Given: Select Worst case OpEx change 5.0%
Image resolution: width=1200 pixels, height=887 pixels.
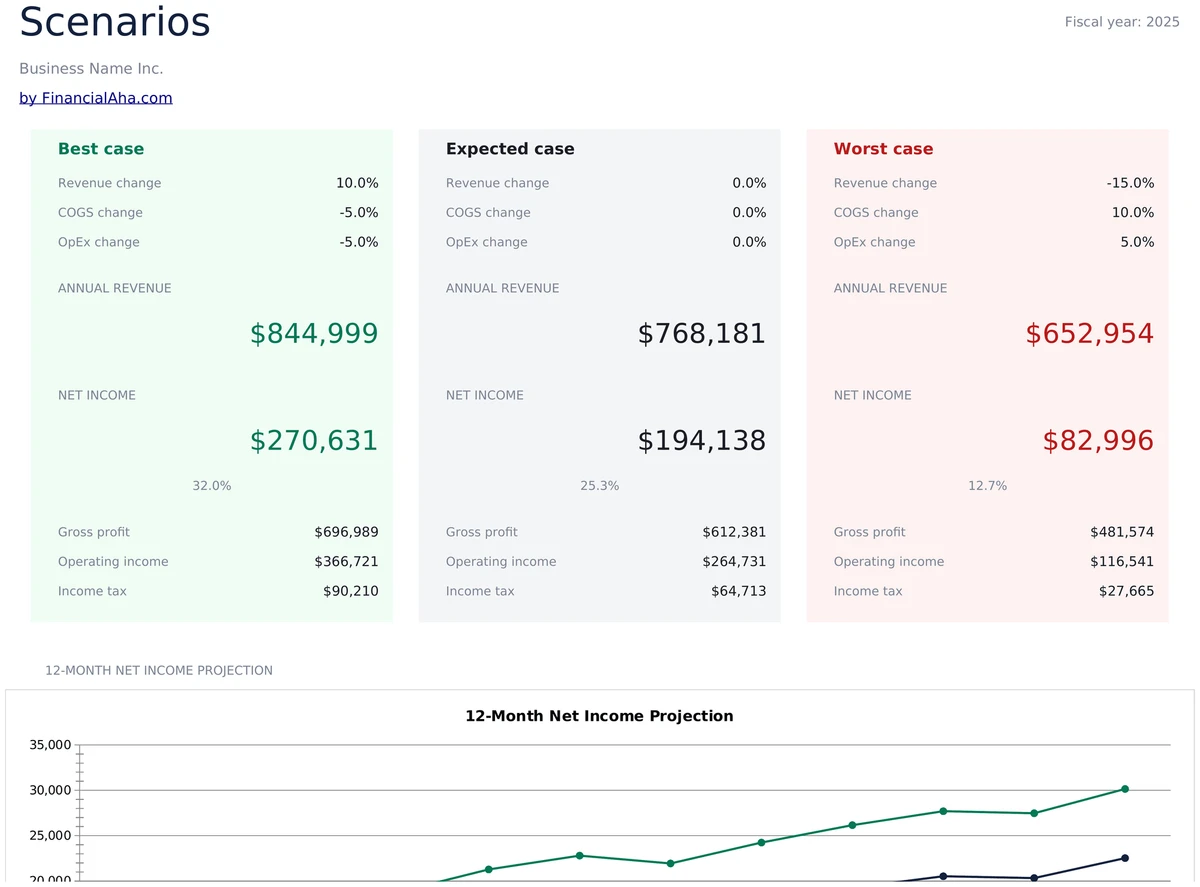Looking at the screenshot, I should click(x=1137, y=242).
